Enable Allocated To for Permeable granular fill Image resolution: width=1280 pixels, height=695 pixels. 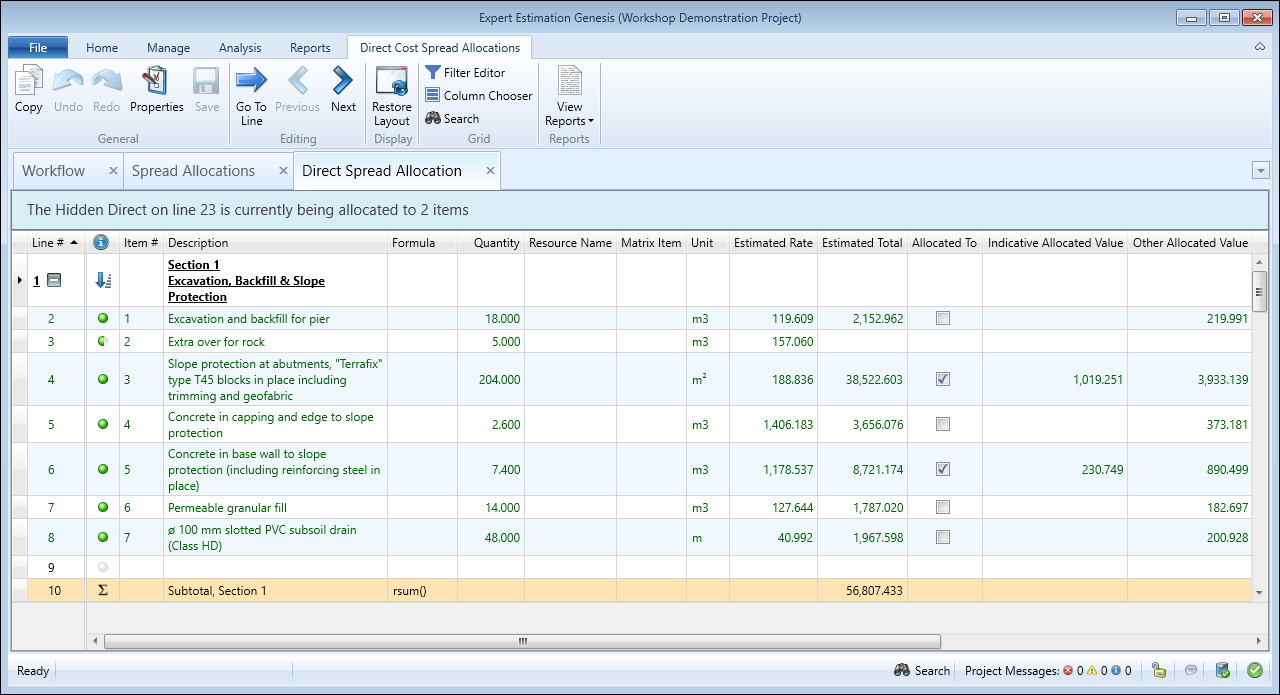point(943,507)
